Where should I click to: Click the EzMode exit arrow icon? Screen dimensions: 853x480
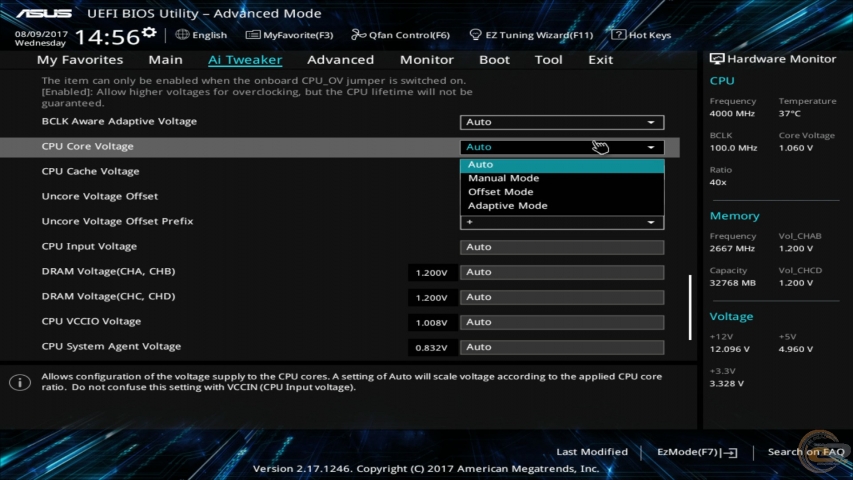click(x=730, y=452)
